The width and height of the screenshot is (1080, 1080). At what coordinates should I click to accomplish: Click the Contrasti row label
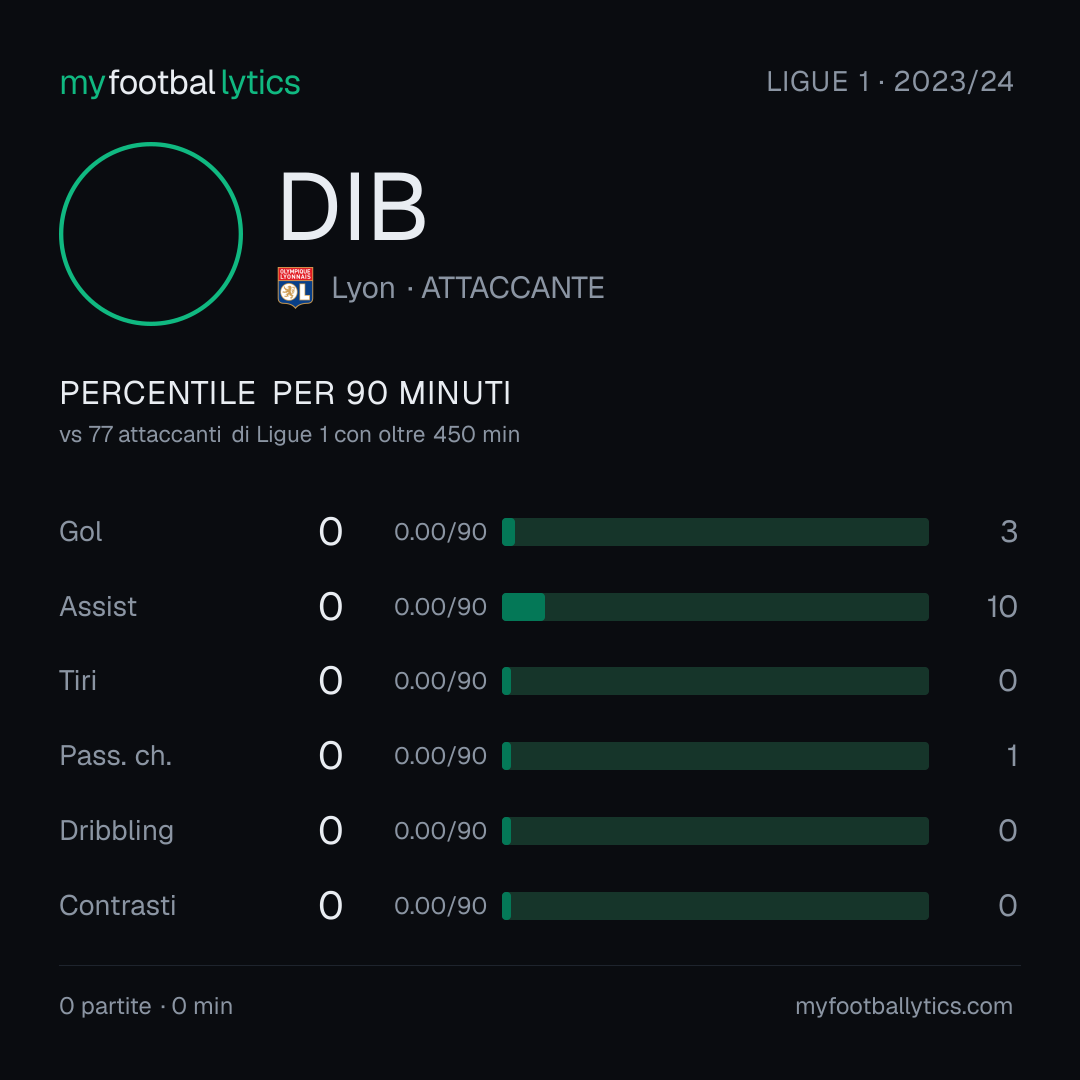pos(118,906)
